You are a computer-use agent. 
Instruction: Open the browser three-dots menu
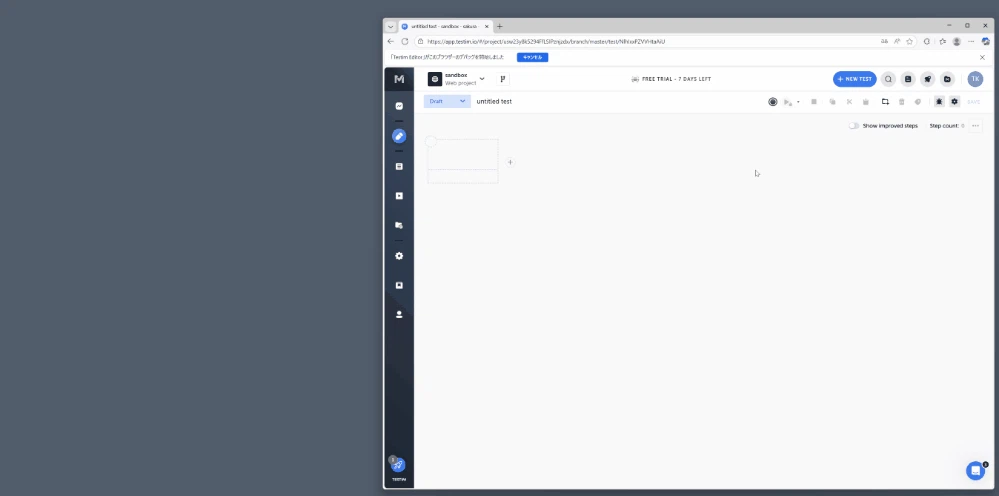coord(971,41)
